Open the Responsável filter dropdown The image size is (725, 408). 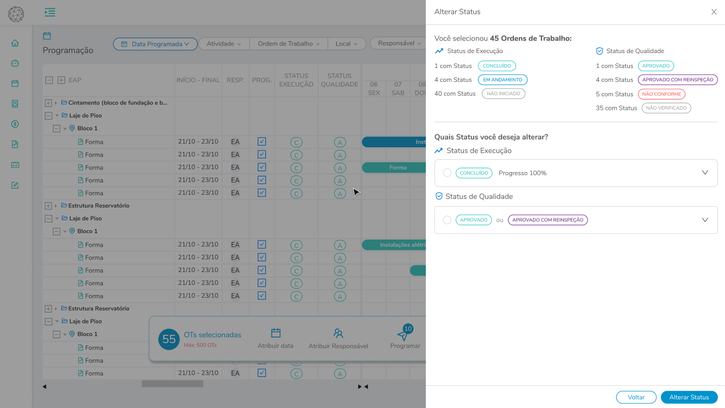click(x=399, y=43)
